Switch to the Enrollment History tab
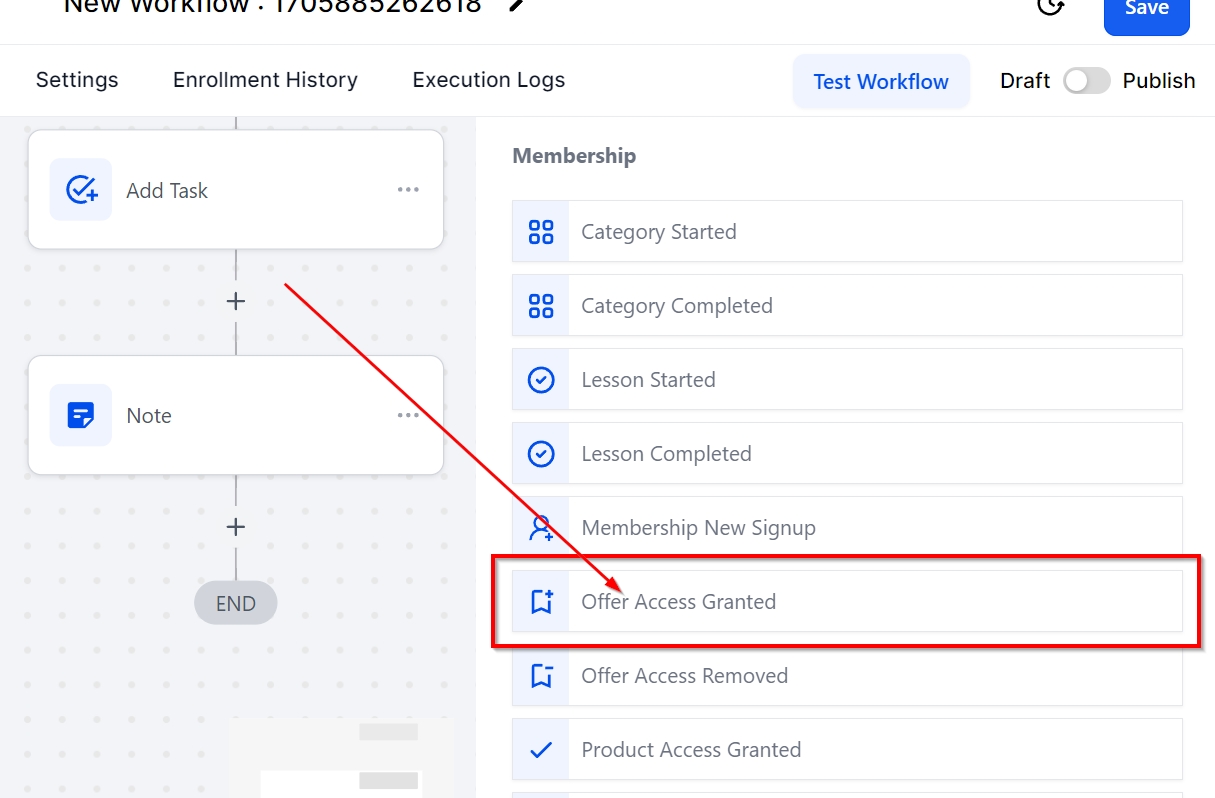Viewport: 1215px width, 798px height. [265, 80]
